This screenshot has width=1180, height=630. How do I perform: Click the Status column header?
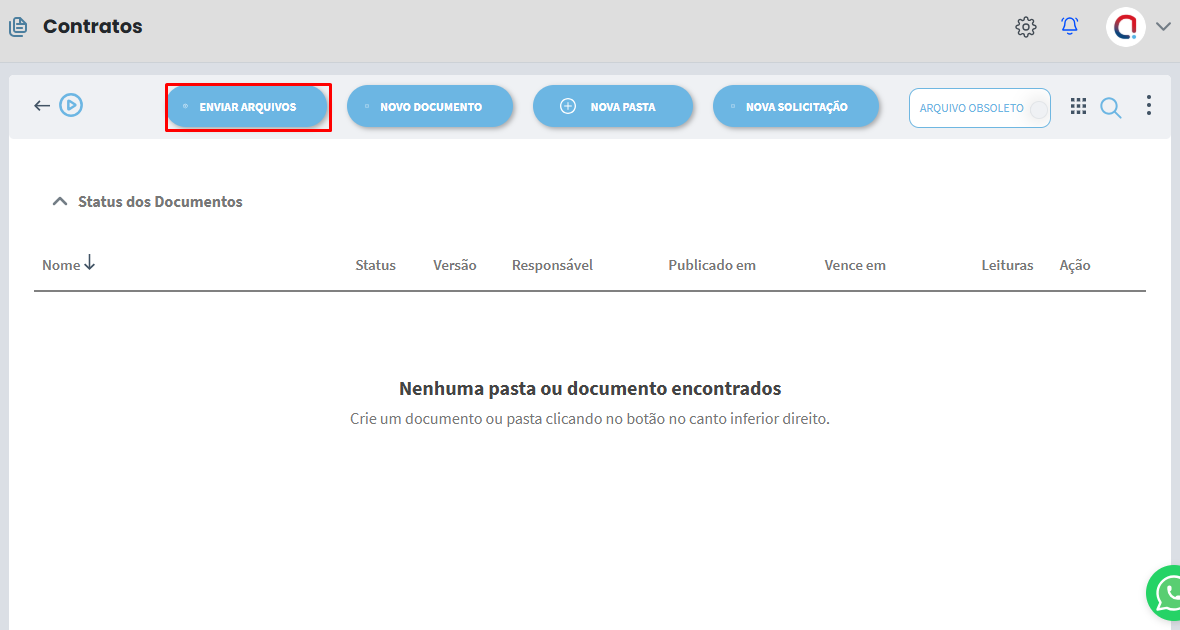[x=375, y=265]
